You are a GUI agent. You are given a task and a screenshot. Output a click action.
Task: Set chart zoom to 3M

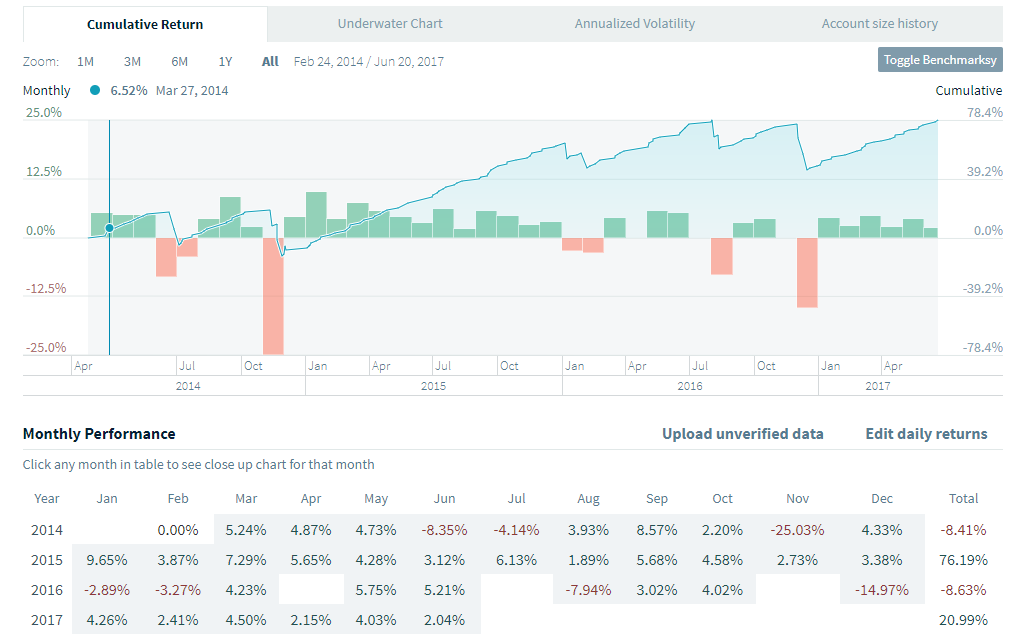[132, 61]
